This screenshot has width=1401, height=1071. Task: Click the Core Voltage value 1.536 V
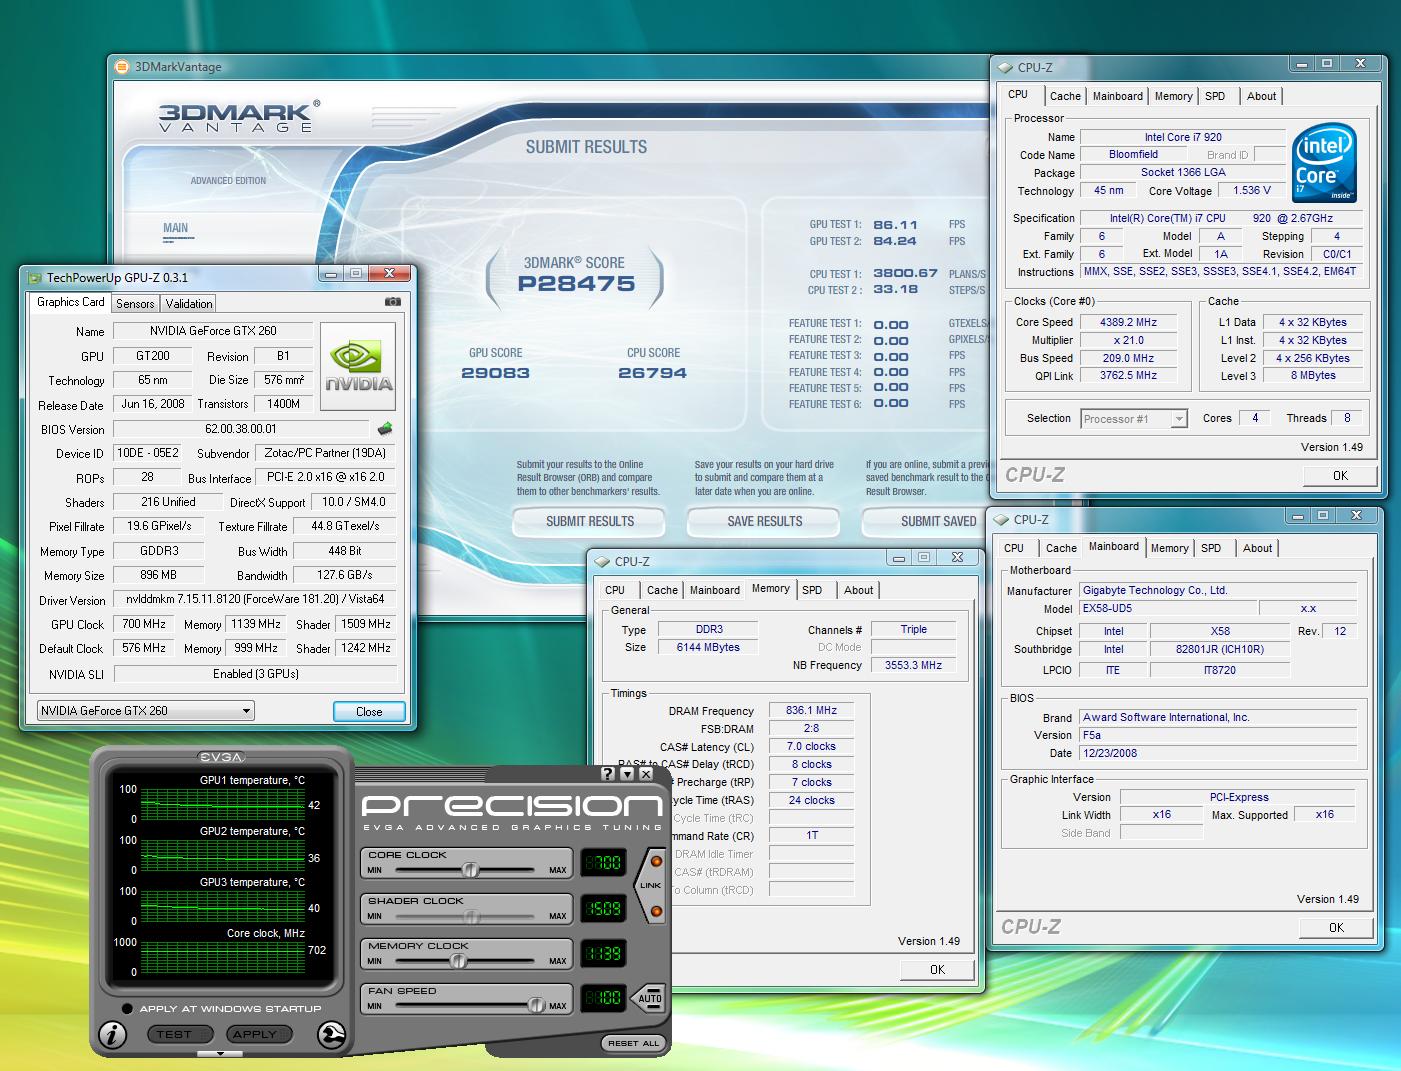tap(1252, 190)
